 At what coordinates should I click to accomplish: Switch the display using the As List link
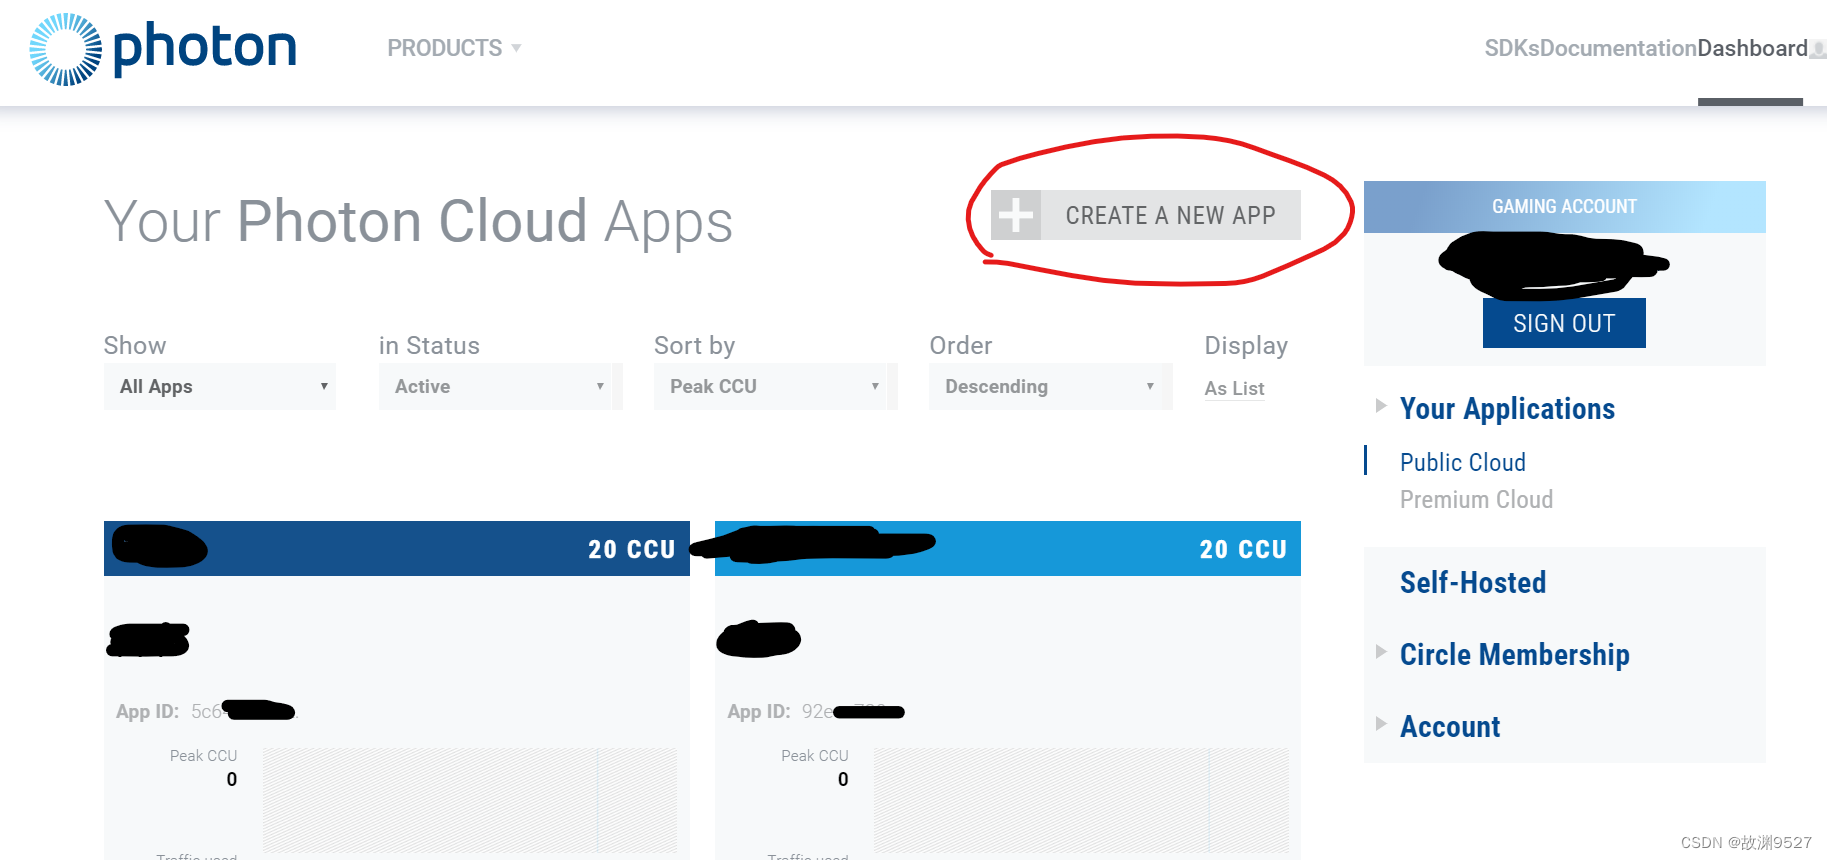pos(1234,389)
